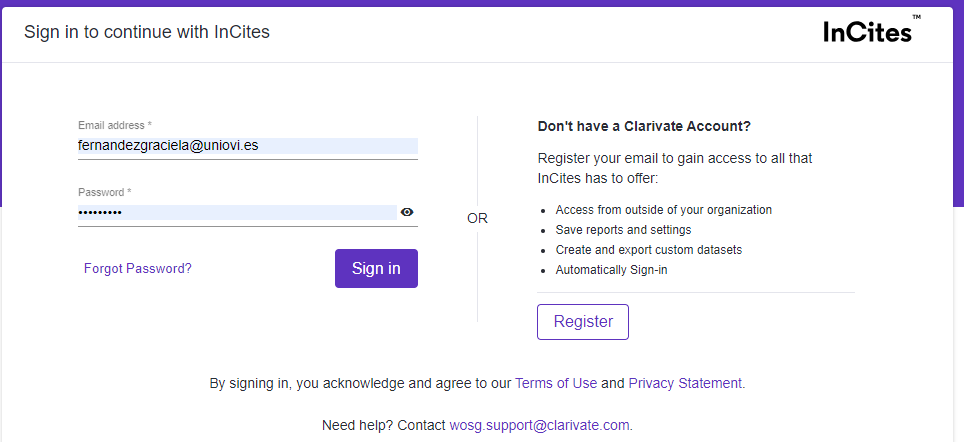Open the Privacy Statement link

(x=685, y=383)
